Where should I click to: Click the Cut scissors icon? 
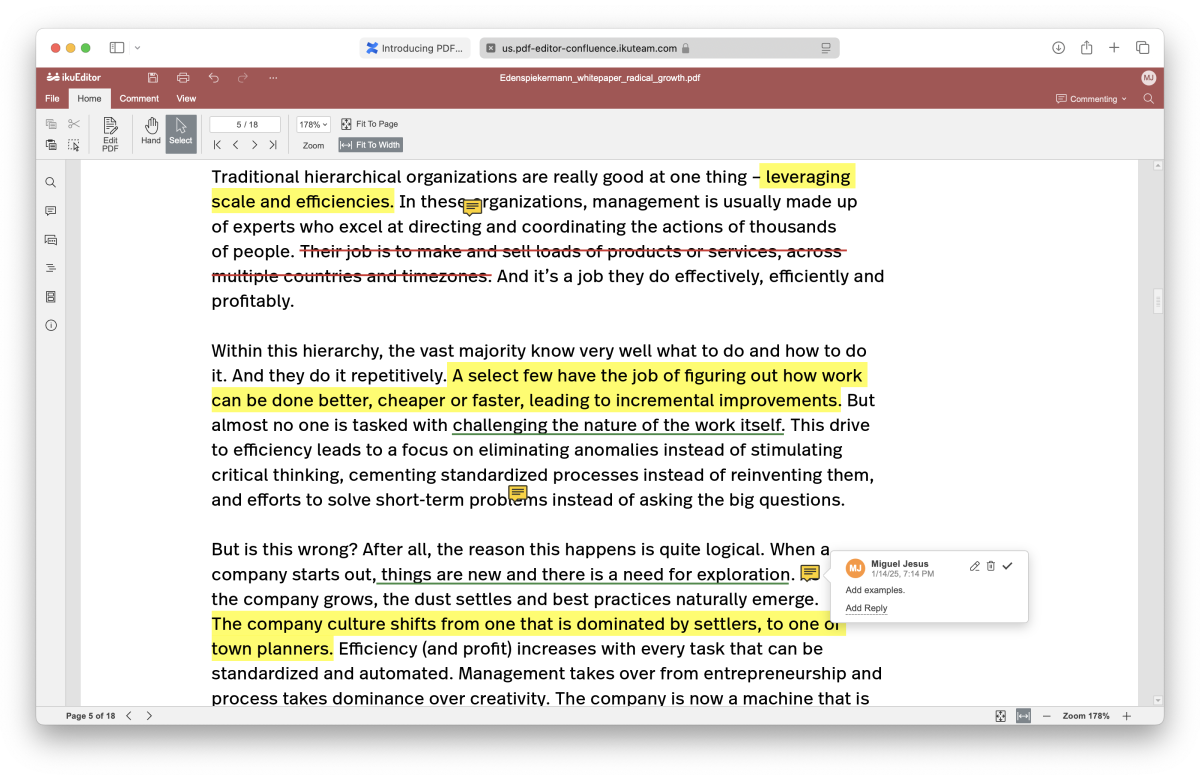pyautogui.click(x=74, y=124)
